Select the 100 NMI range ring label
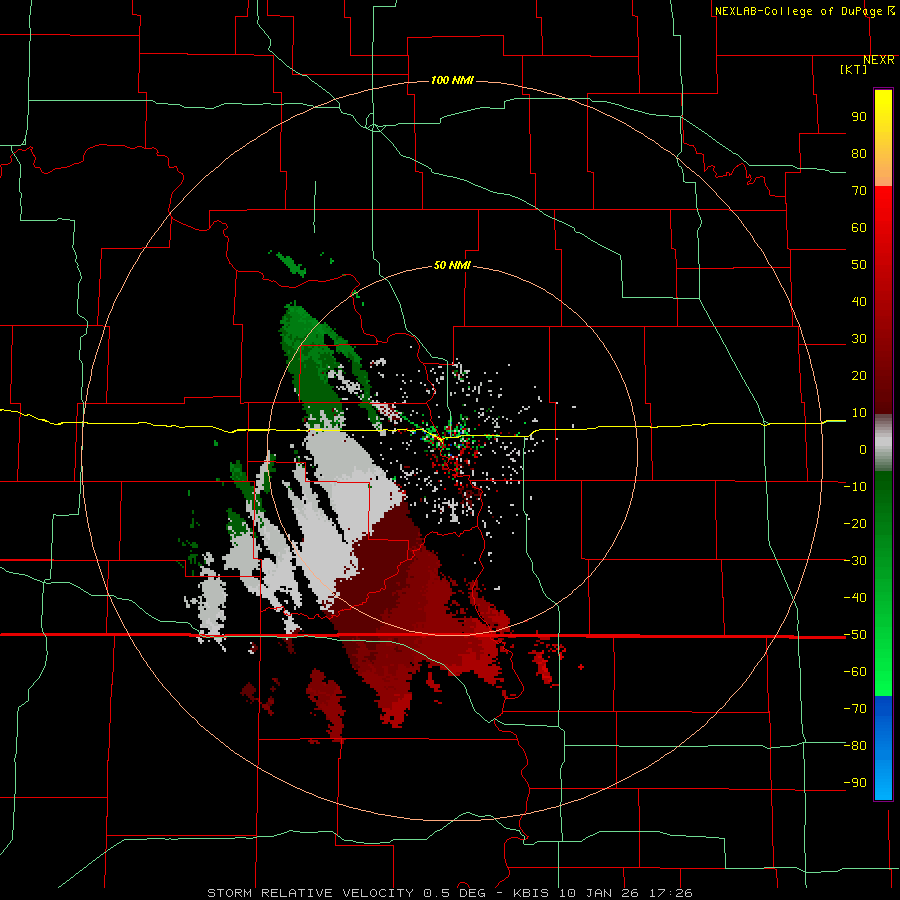900x900 pixels. (452, 80)
